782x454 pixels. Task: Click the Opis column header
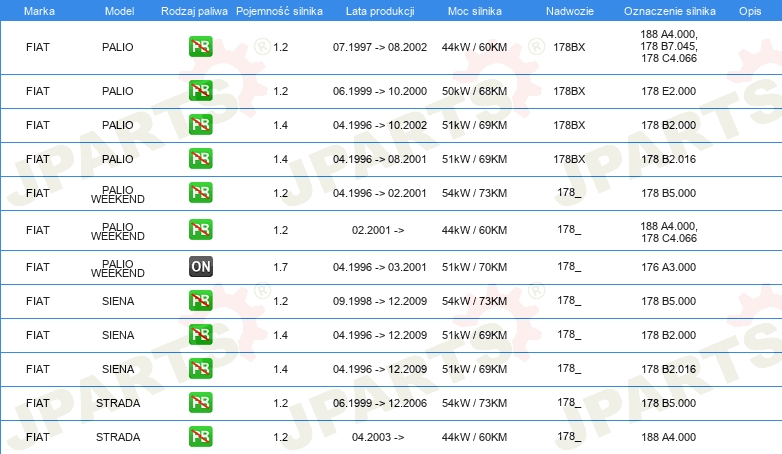750,11
